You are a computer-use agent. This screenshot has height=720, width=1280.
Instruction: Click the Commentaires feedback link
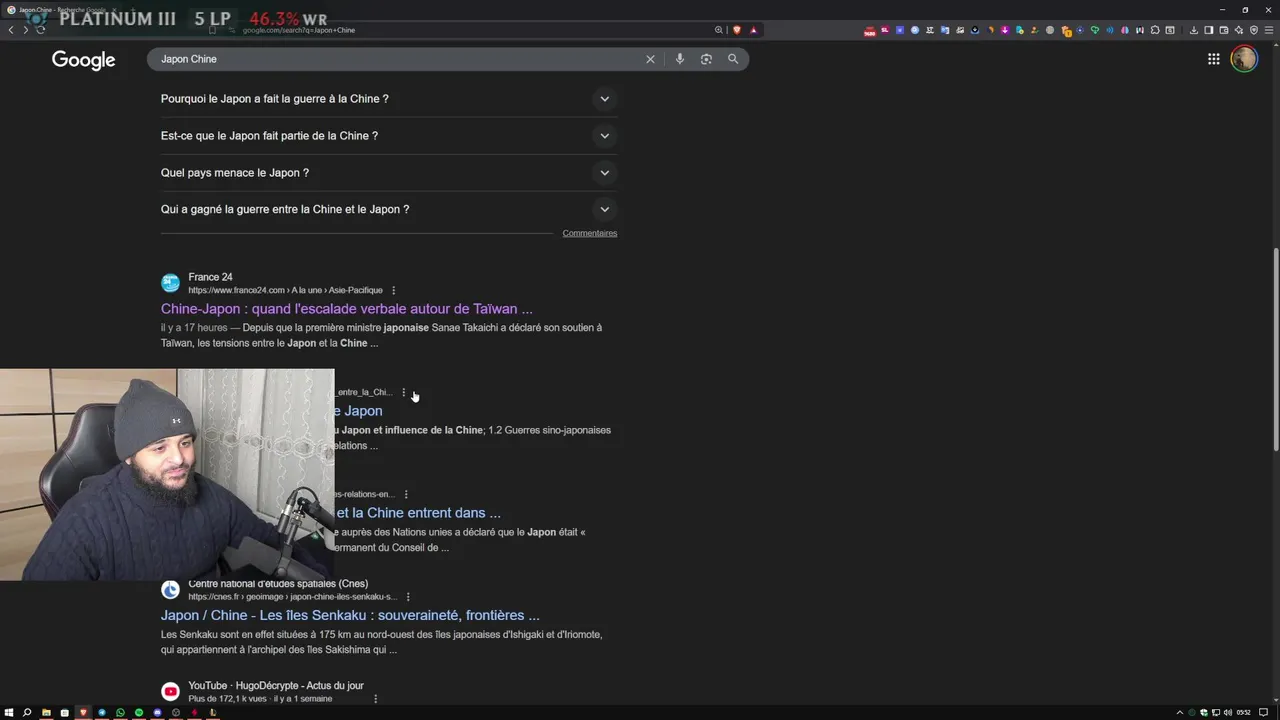pos(590,233)
